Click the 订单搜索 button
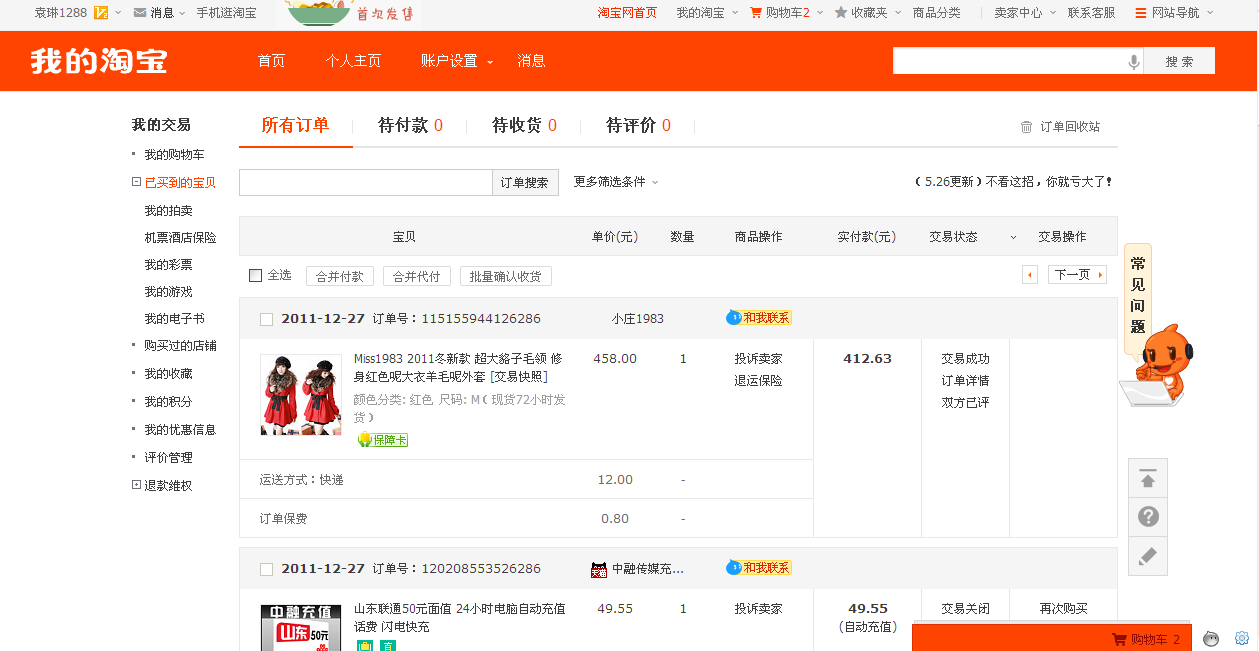The height and width of the screenshot is (651, 1259). tap(525, 183)
